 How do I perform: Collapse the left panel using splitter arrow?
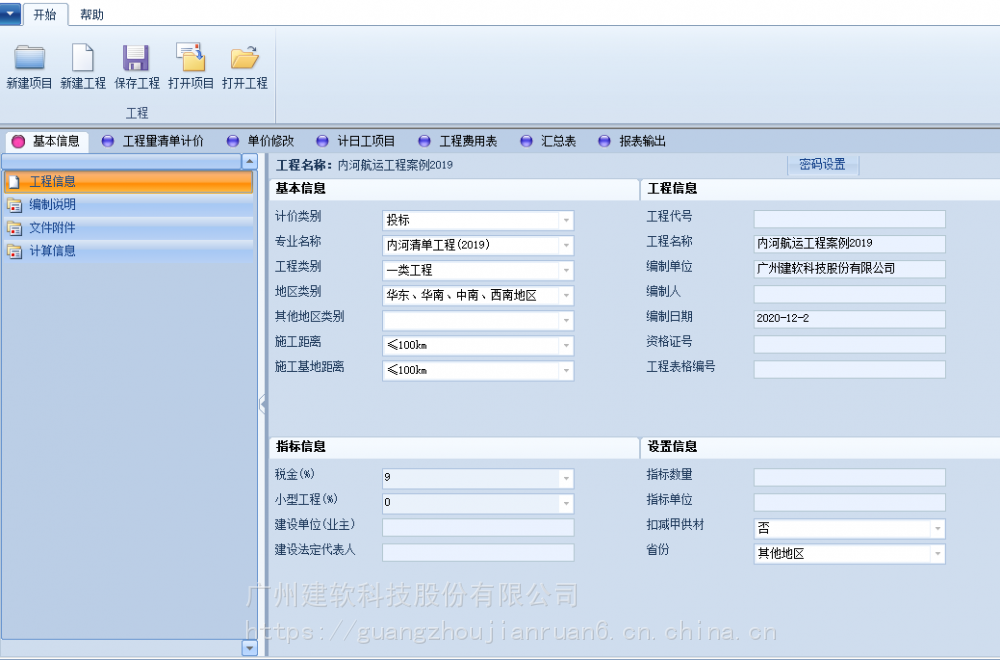262,403
